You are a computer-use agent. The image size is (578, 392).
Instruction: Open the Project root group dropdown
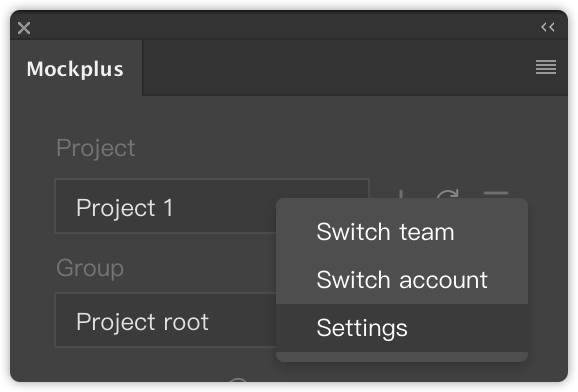click(x=165, y=320)
